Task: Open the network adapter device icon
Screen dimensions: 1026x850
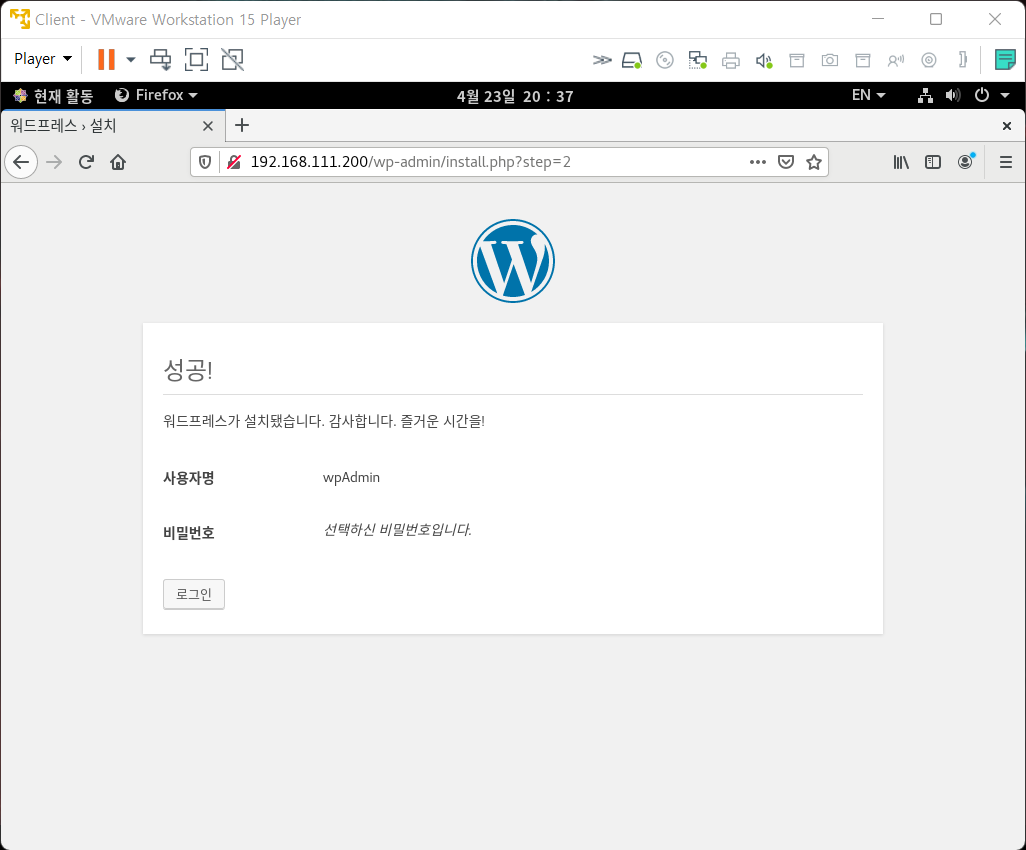Action: tap(698, 60)
